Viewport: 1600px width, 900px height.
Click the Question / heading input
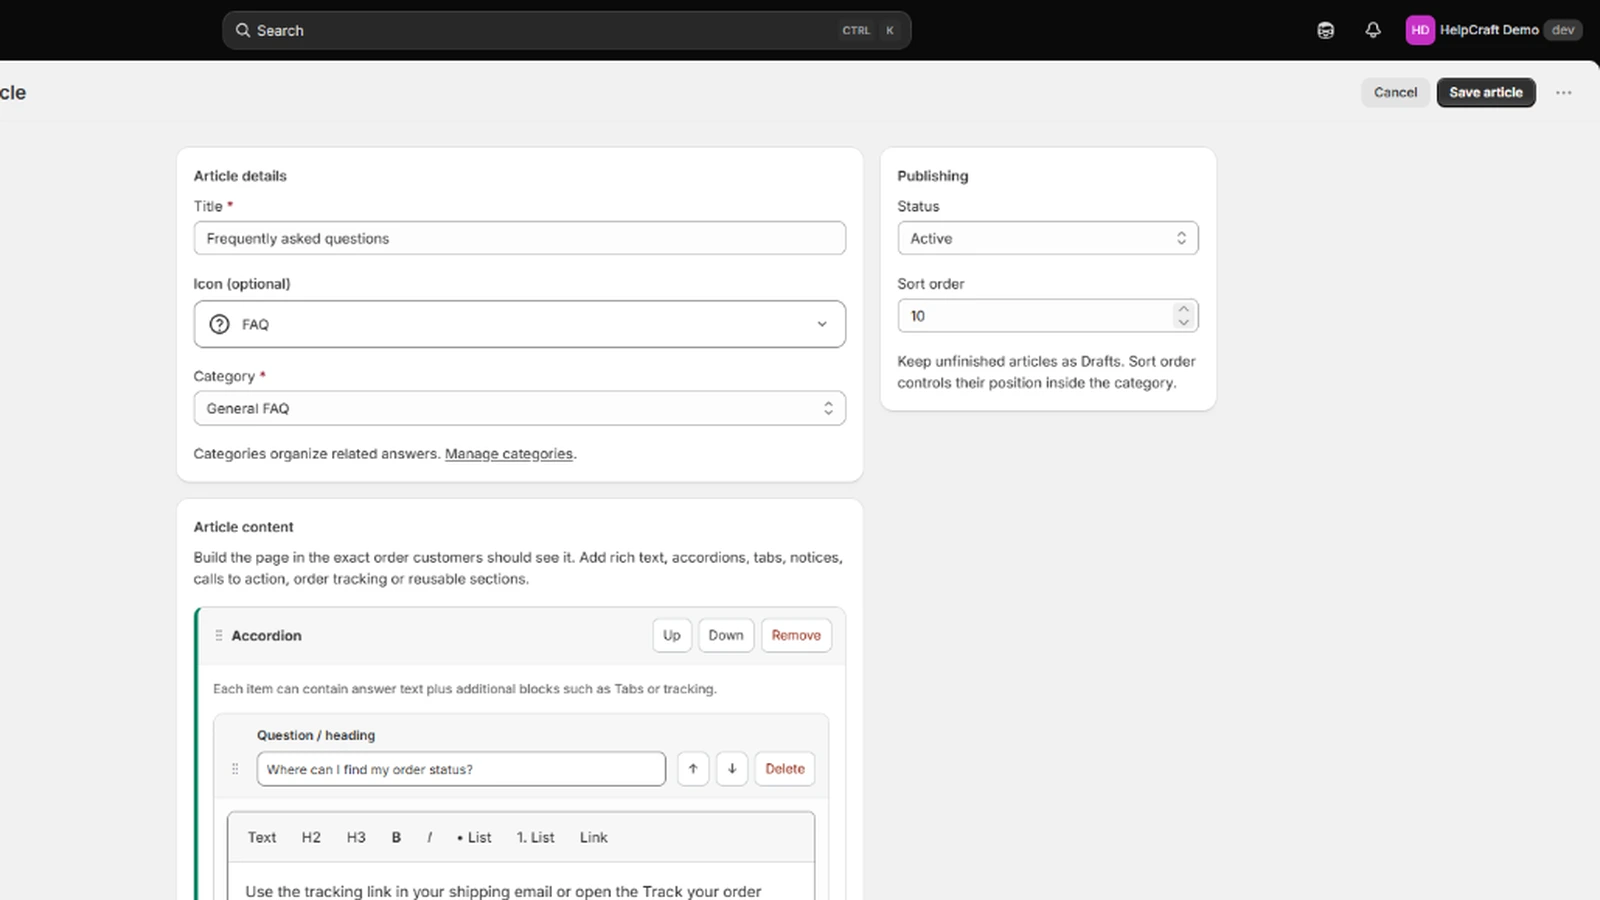tap(461, 769)
